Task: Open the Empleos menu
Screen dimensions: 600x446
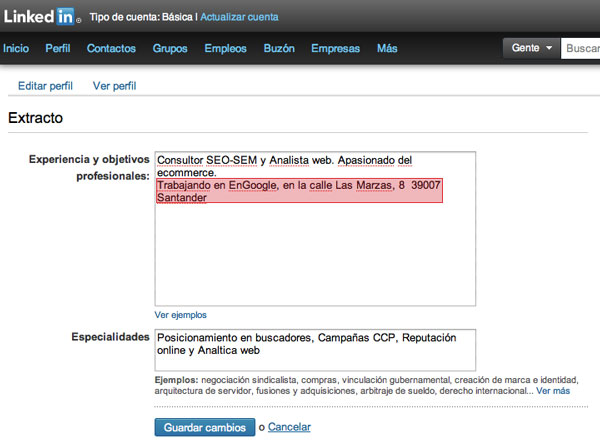Action: [225, 48]
